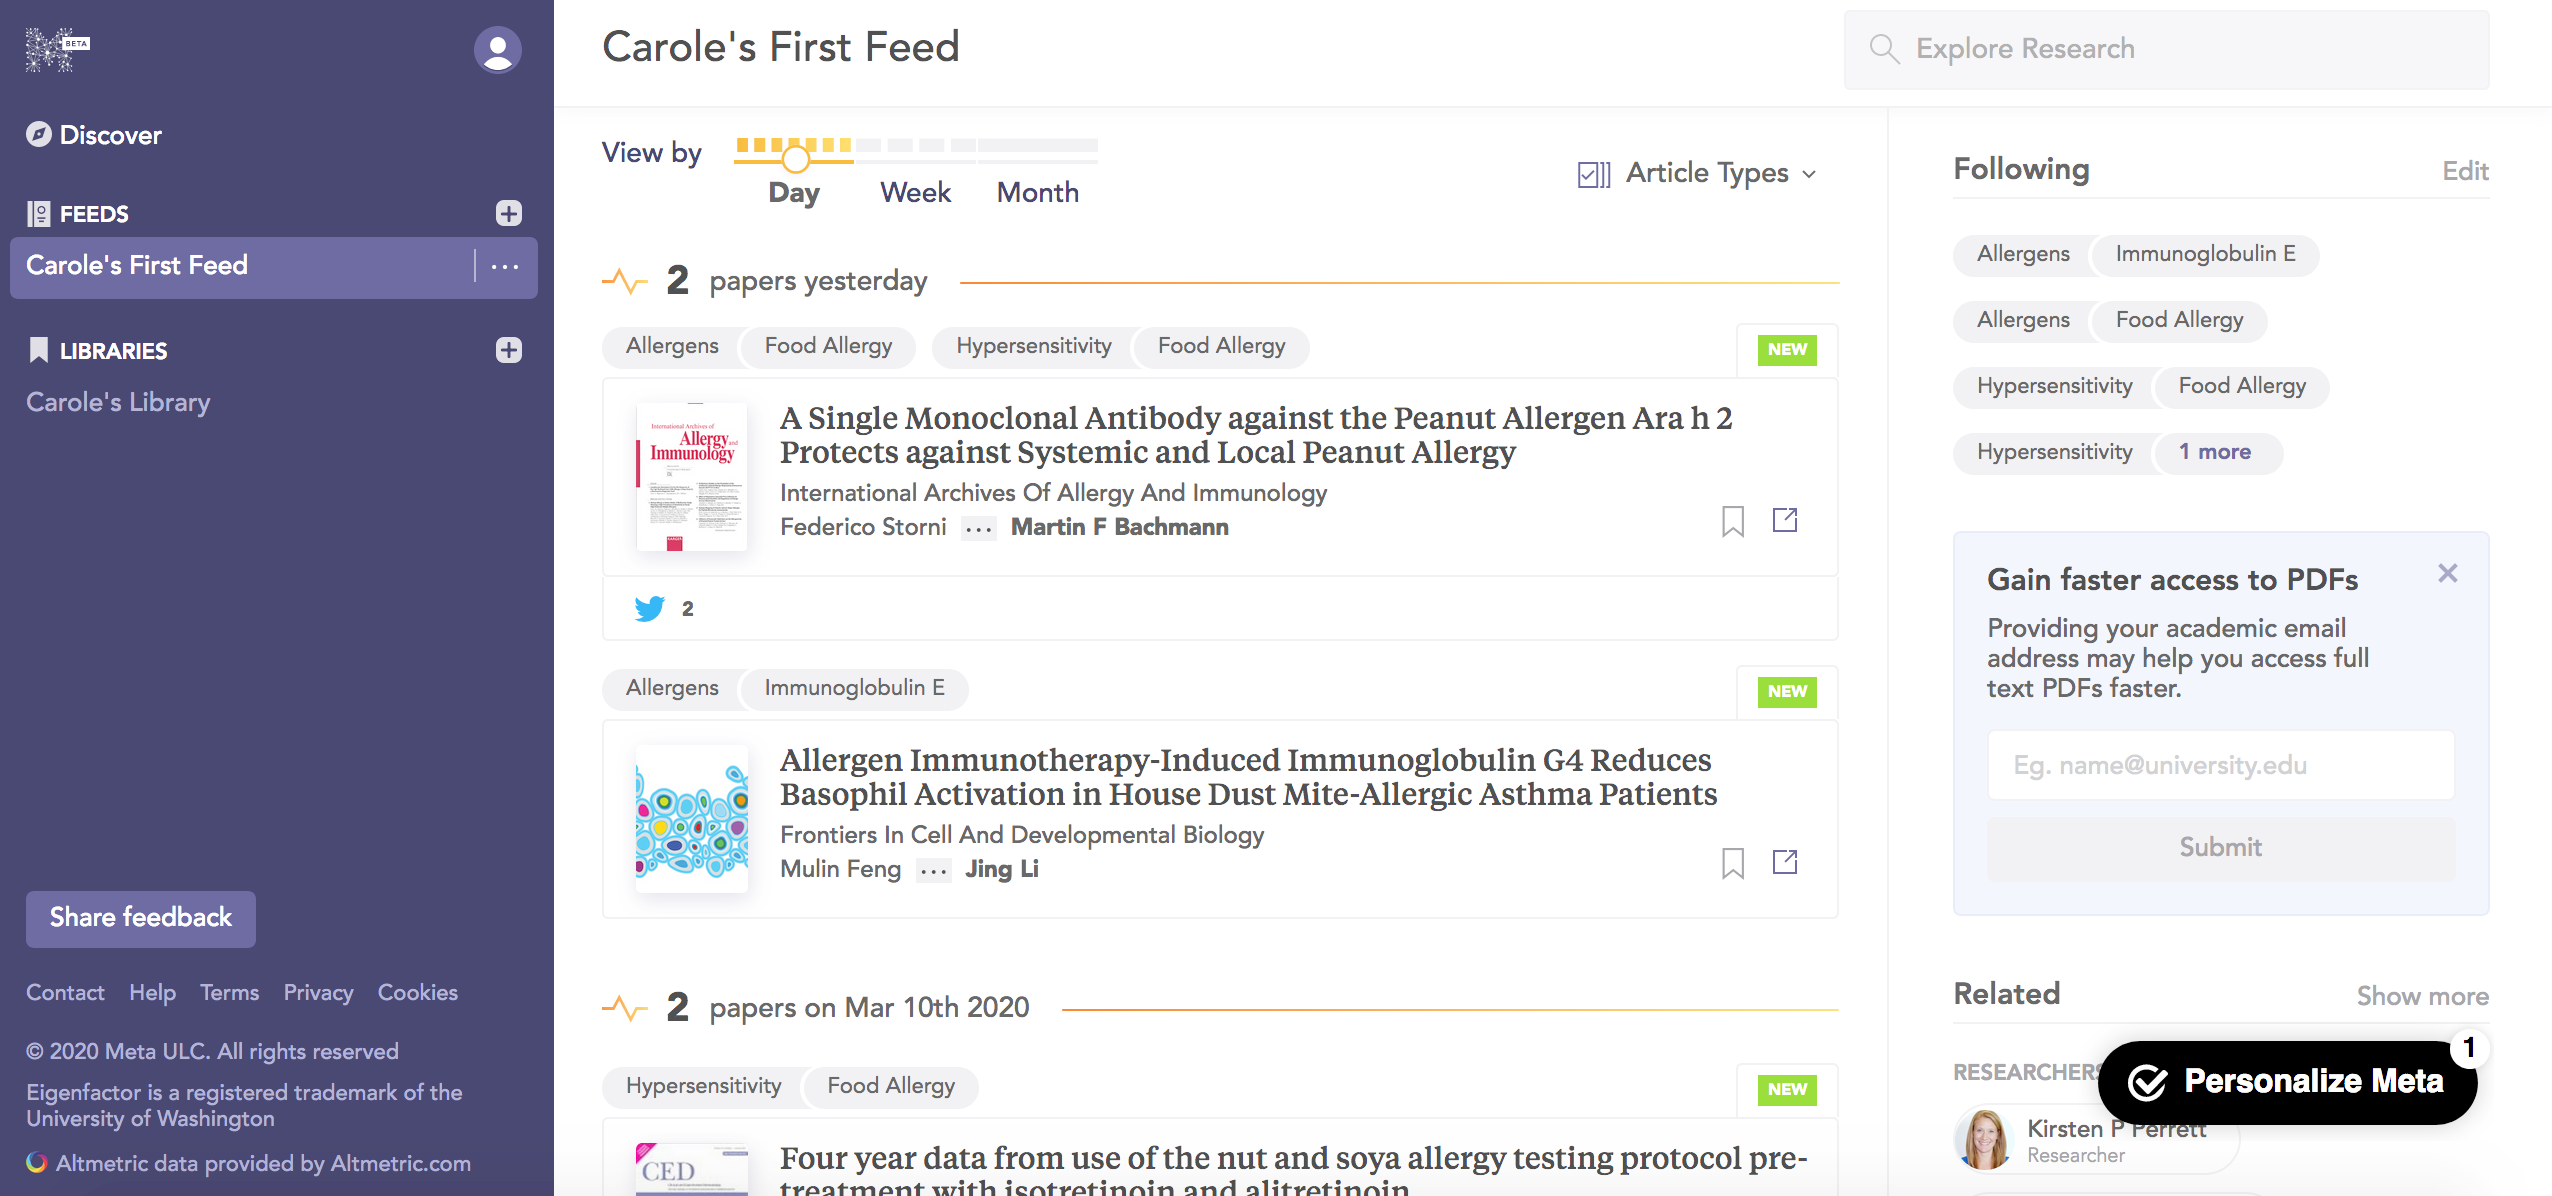Click the Share feedback button
Screen dimensions: 2552x1196
click(141, 918)
